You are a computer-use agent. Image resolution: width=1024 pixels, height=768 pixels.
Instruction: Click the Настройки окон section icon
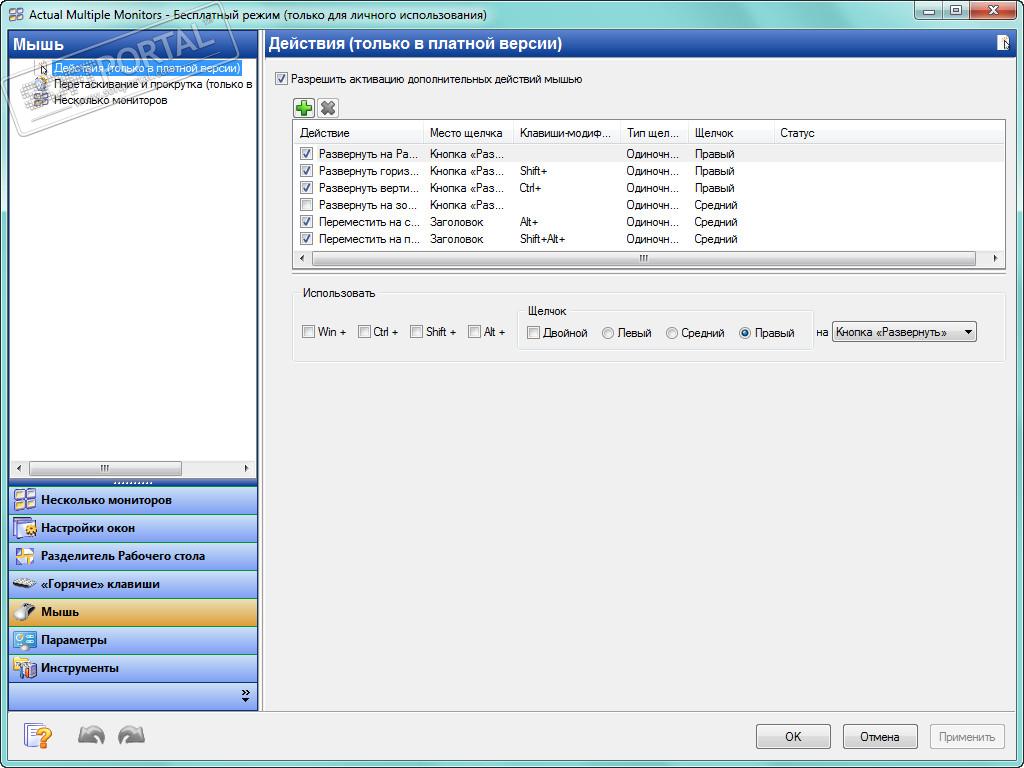(x=25, y=528)
